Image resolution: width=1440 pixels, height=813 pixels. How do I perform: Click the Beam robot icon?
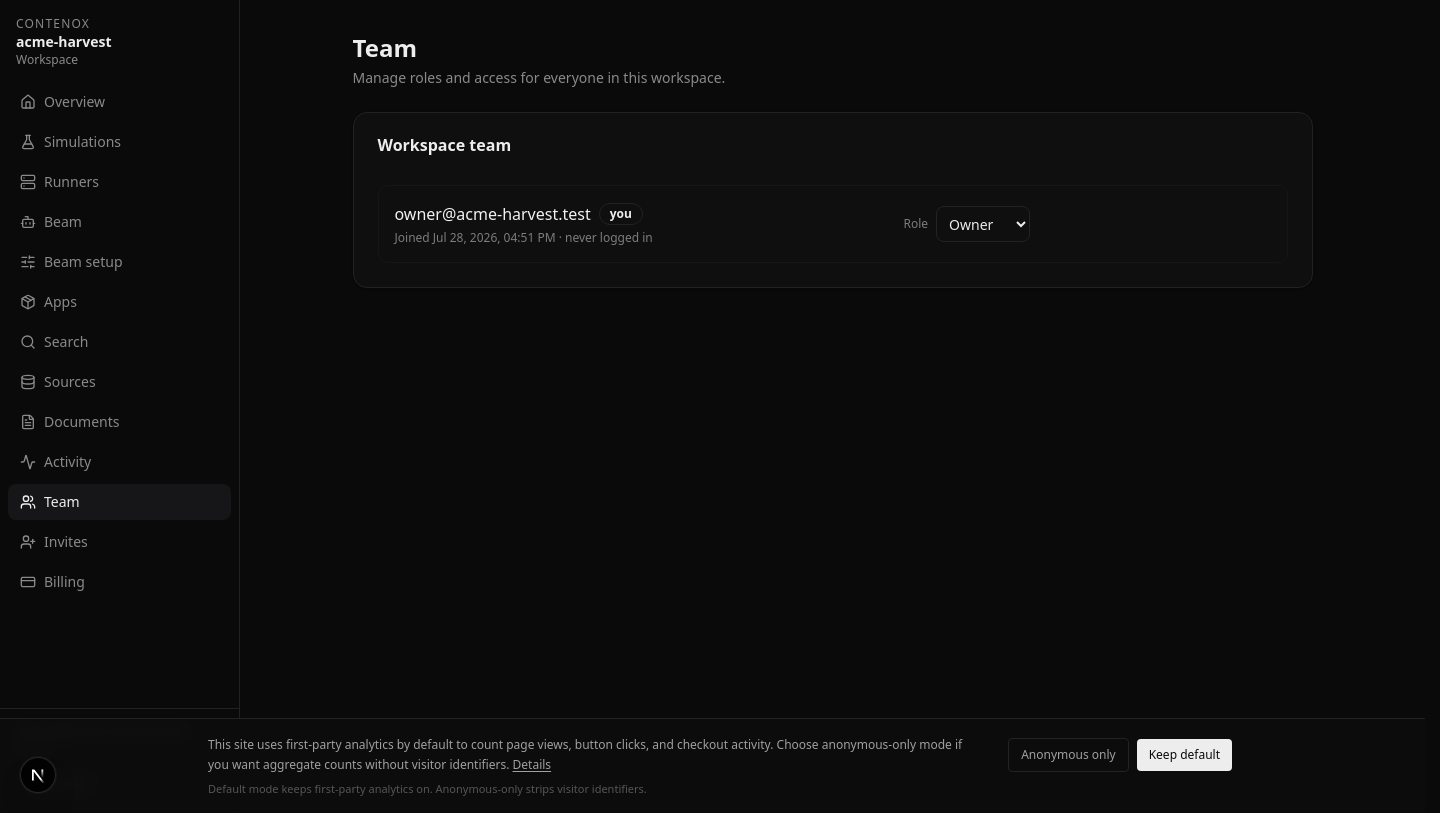pos(28,222)
